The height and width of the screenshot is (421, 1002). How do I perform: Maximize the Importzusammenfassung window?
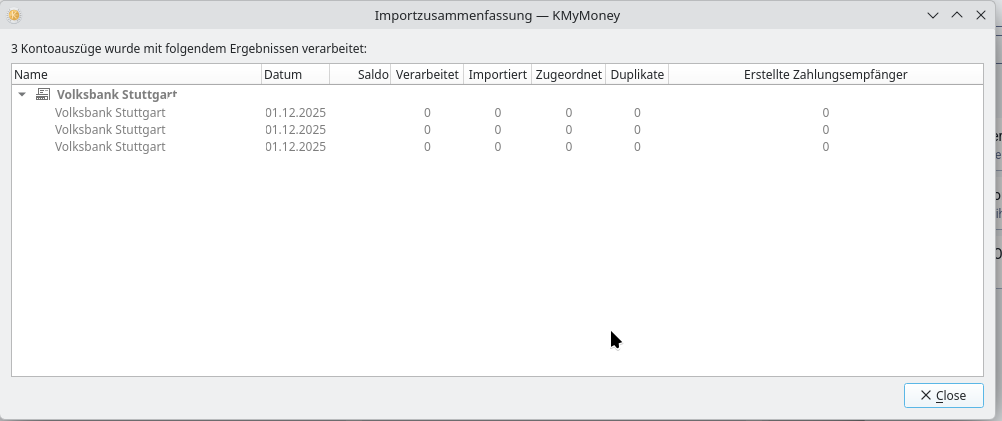click(x=956, y=16)
